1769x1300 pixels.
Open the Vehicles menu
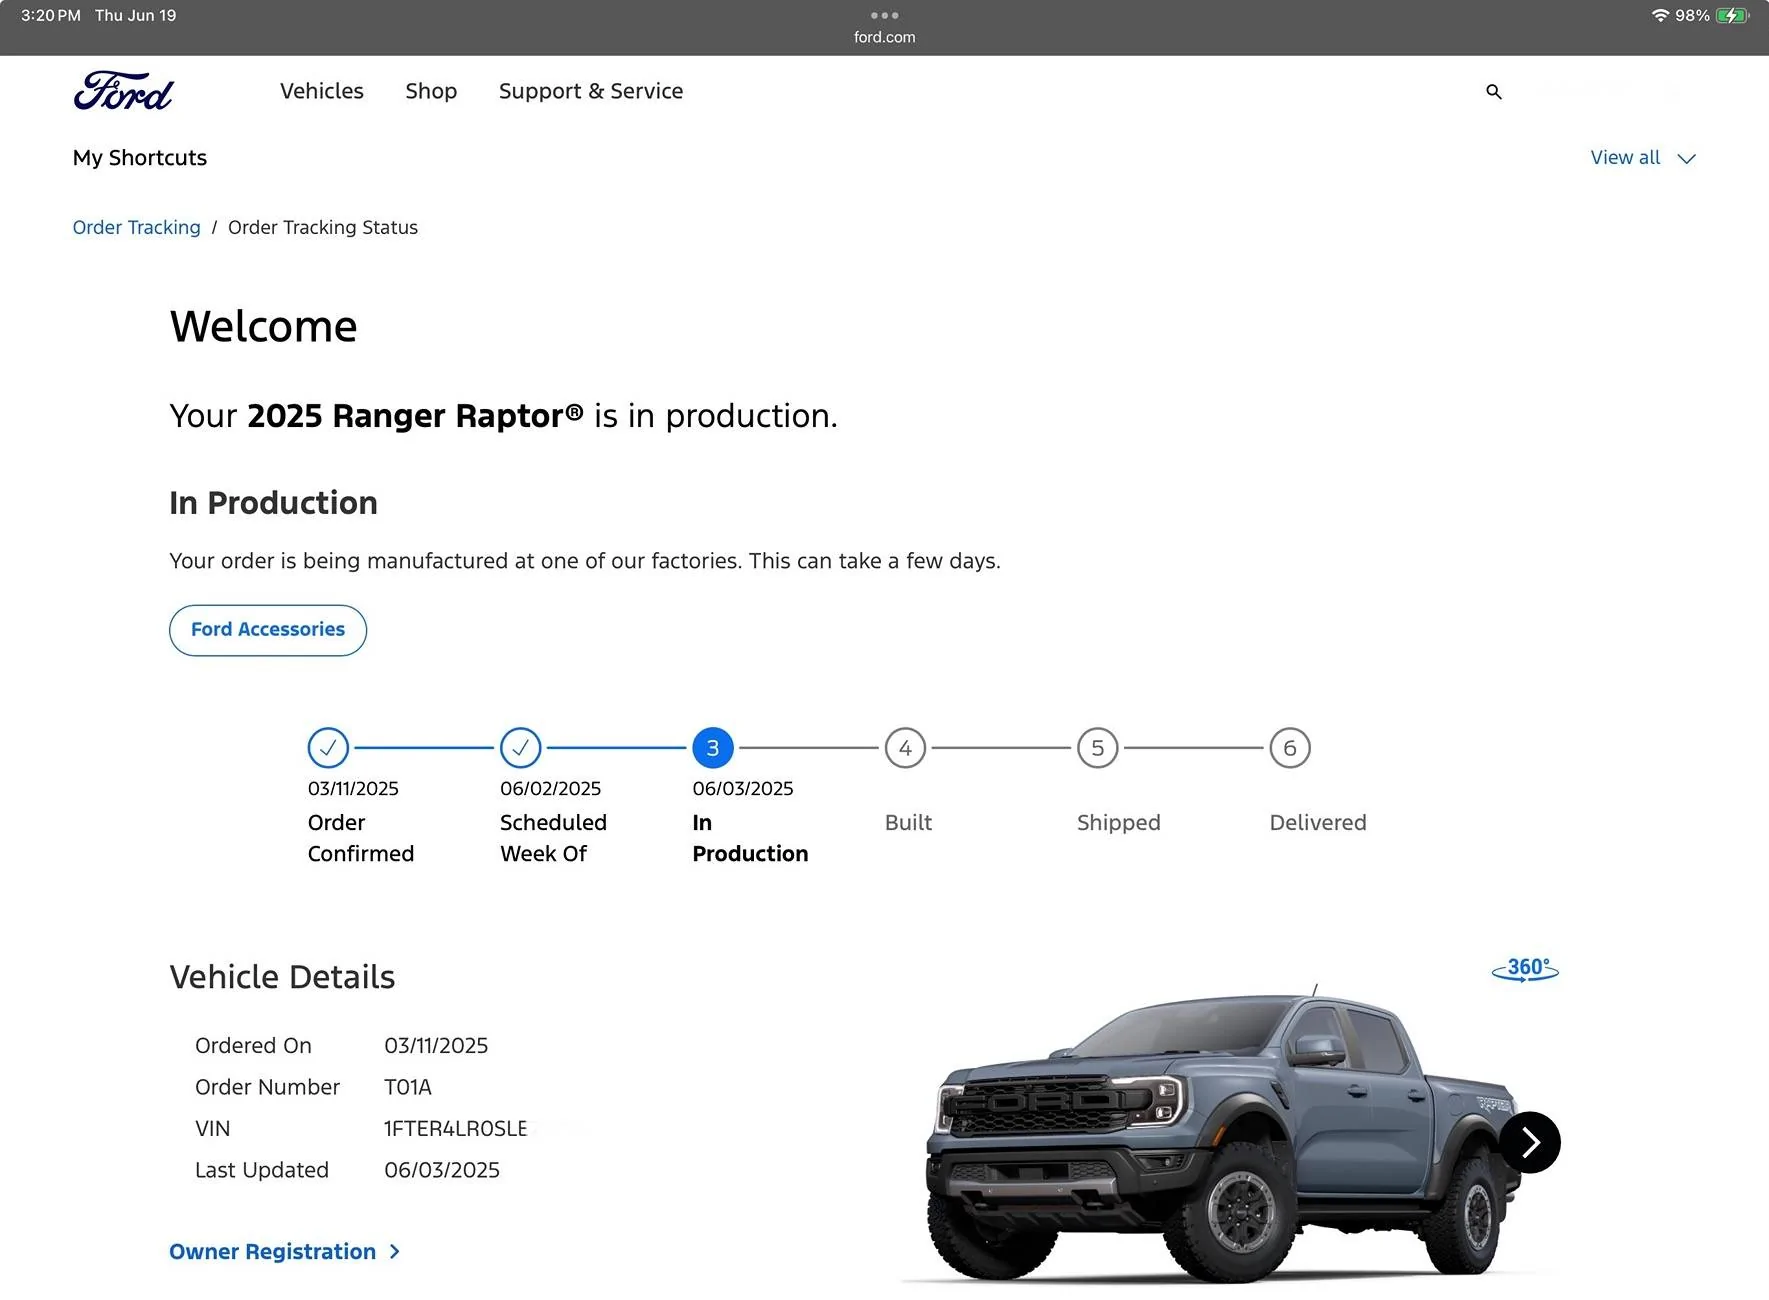coord(322,91)
